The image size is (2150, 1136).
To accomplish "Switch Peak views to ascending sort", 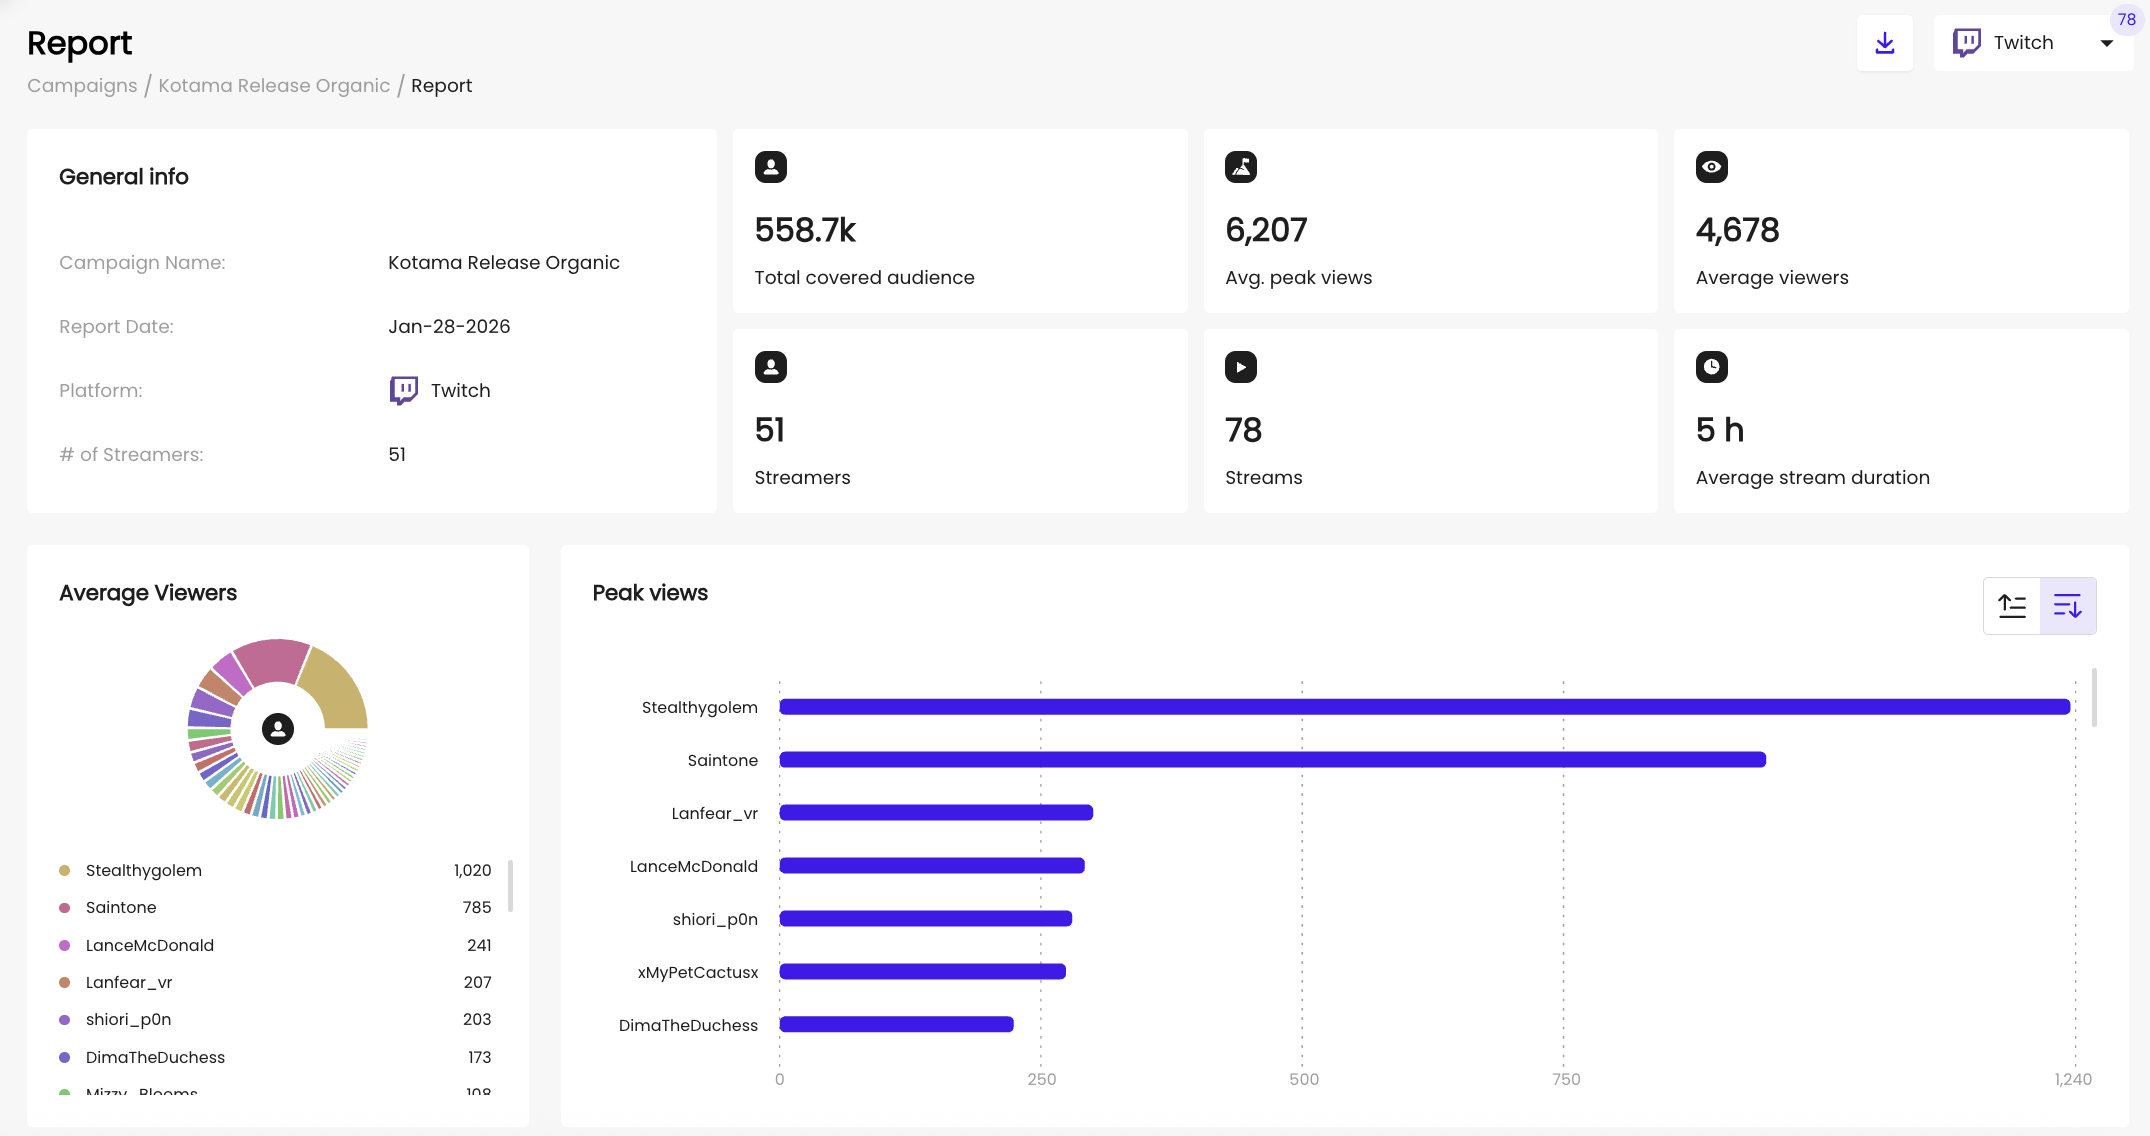I will (2011, 606).
